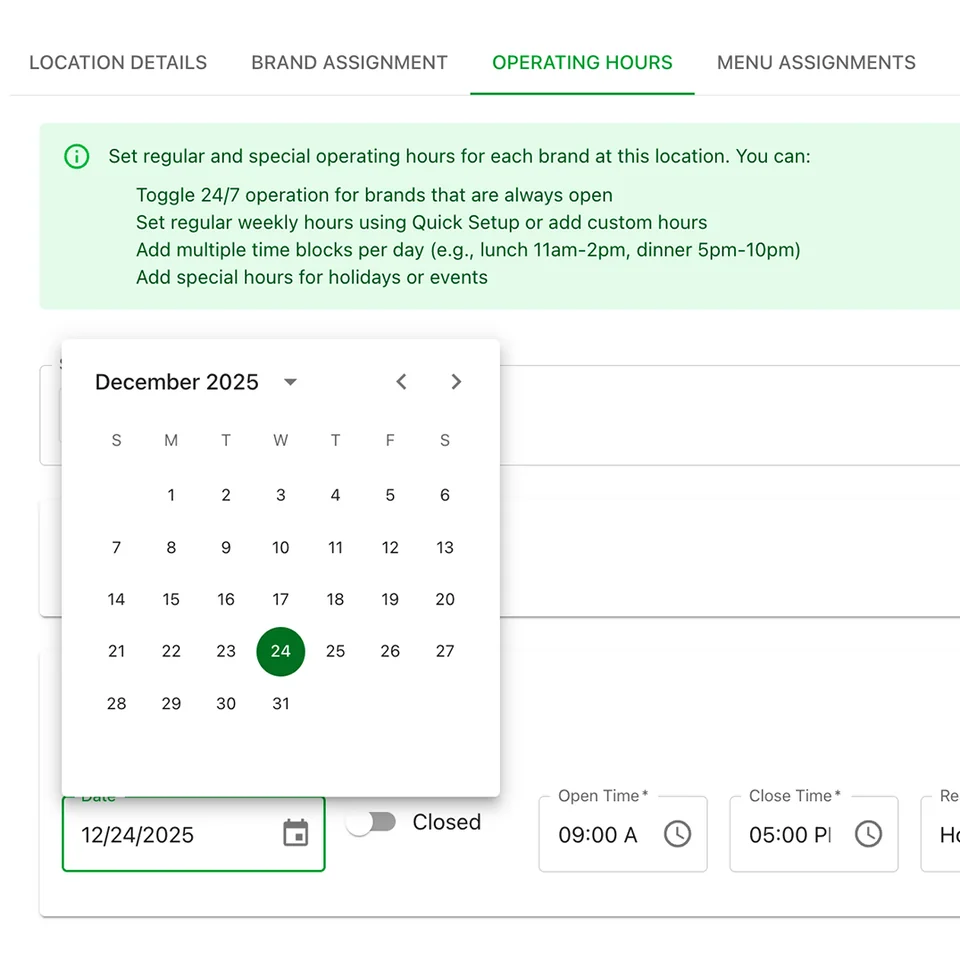Select December 3 in calendar
This screenshot has height=960, width=960.
click(280, 495)
